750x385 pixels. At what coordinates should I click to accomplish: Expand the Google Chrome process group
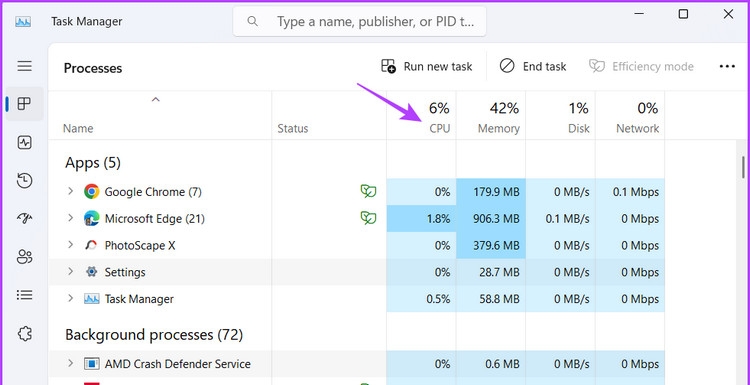(x=70, y=191)
